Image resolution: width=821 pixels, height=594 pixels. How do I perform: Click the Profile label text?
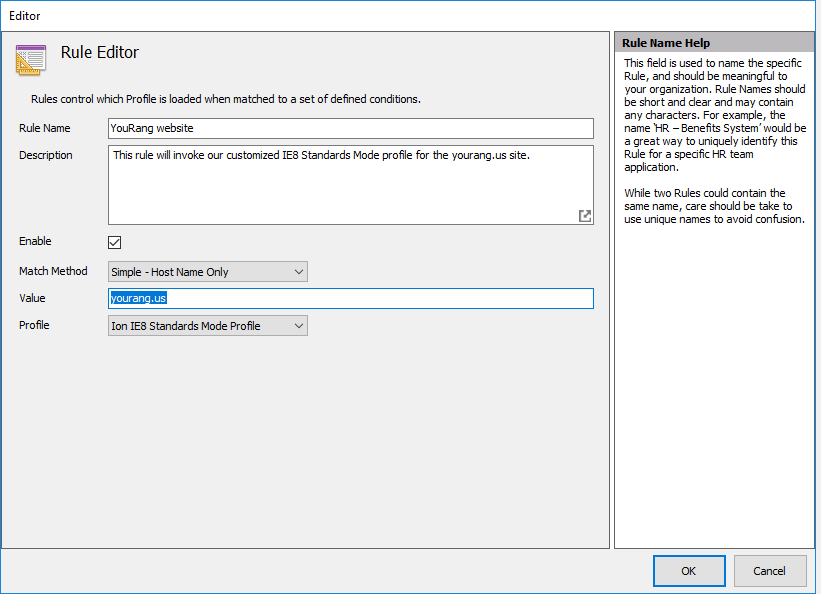pyautogui.click(x=34, y=326)
